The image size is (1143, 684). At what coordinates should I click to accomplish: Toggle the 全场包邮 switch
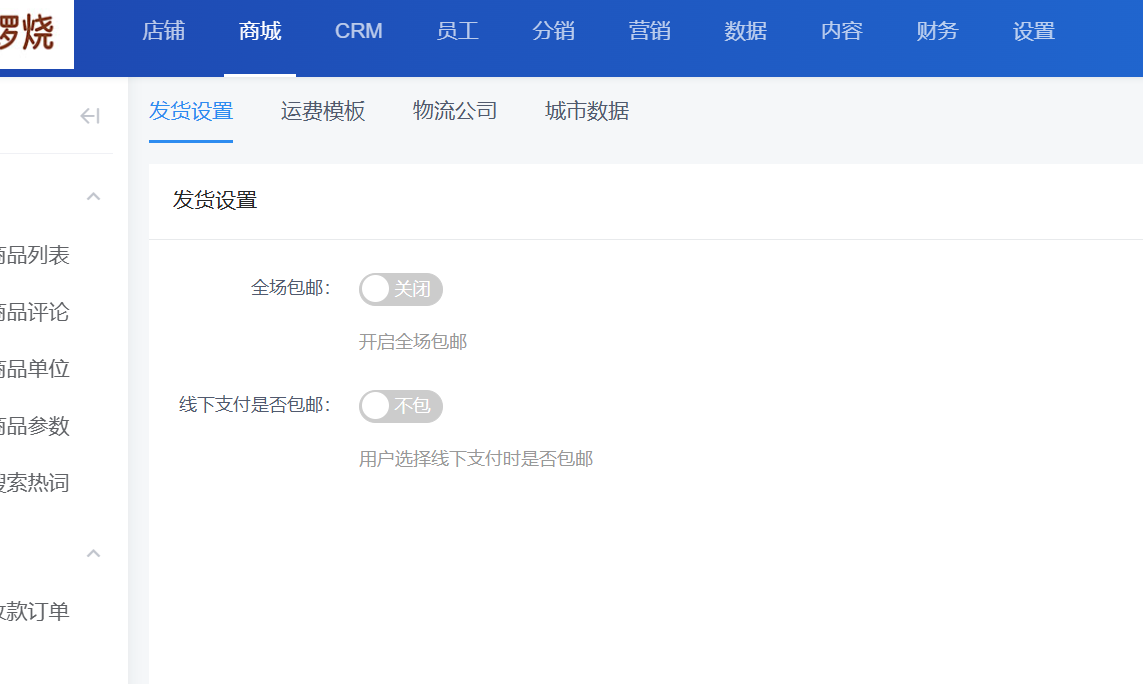pos(400,289)
